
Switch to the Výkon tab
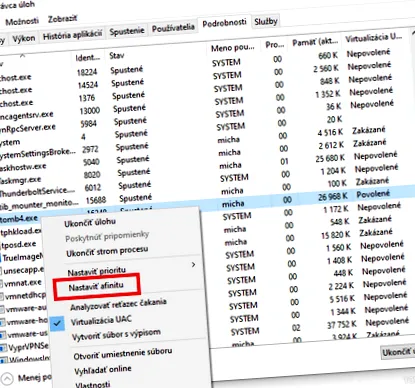point(24,38)
